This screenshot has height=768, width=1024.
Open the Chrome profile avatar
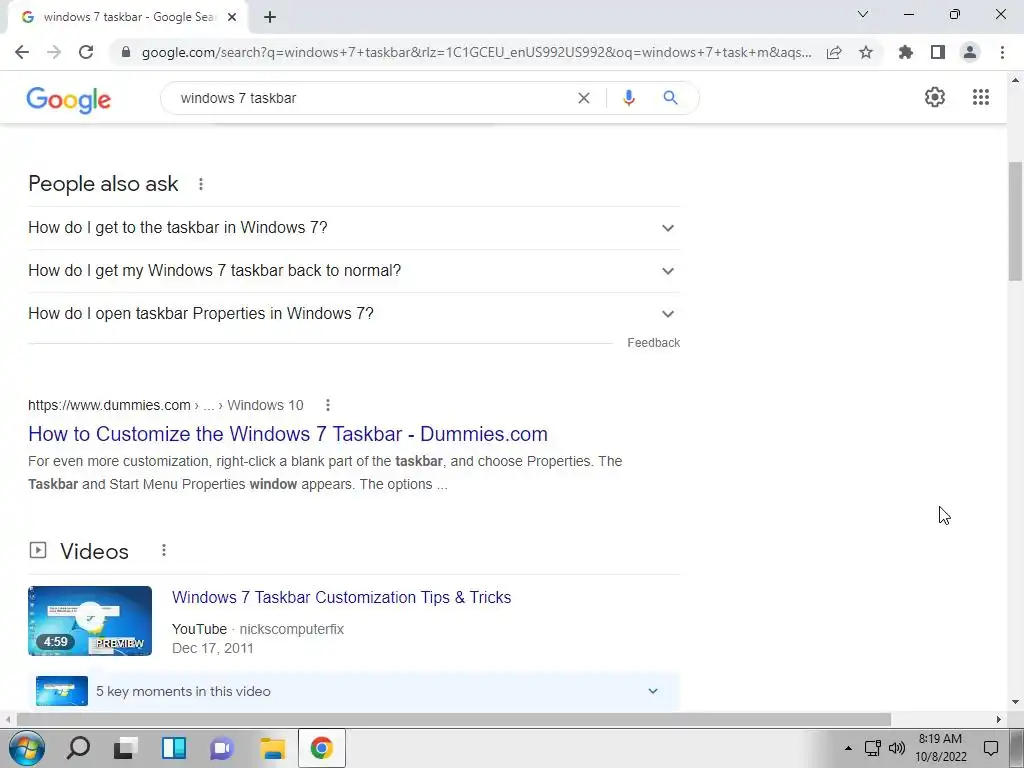point(970,52)
